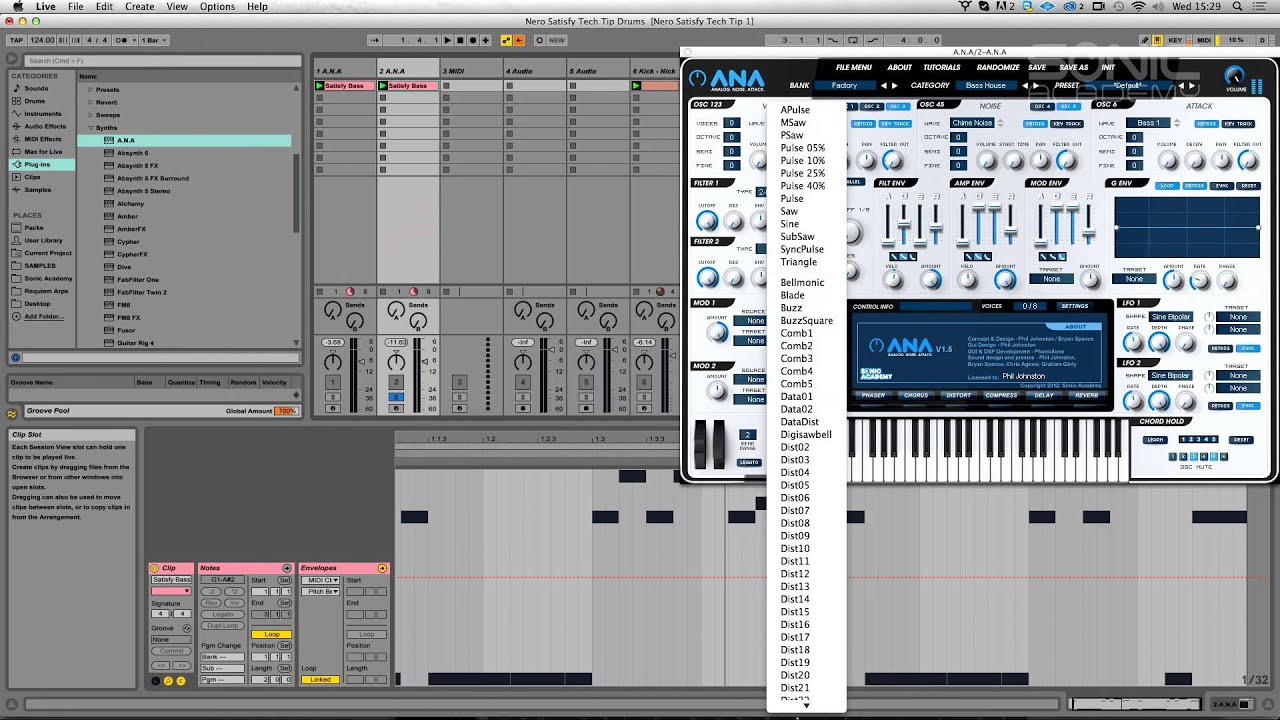Open the quantization 1 Bar dropdown

(154, 40)
